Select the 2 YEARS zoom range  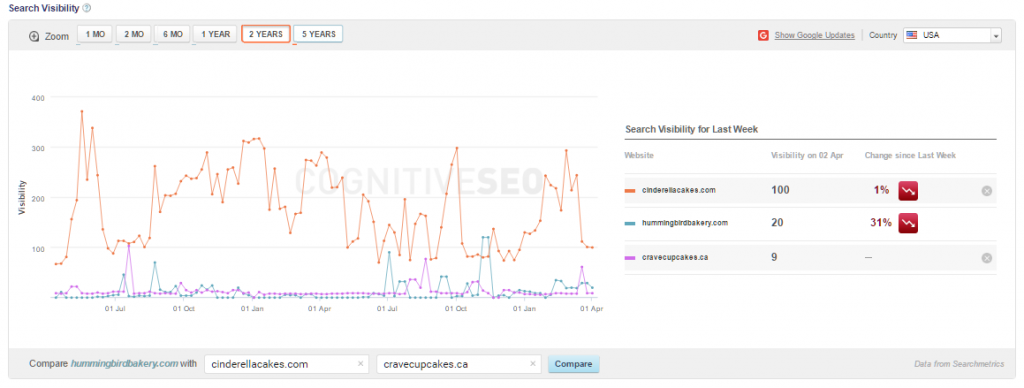[266, 35]
